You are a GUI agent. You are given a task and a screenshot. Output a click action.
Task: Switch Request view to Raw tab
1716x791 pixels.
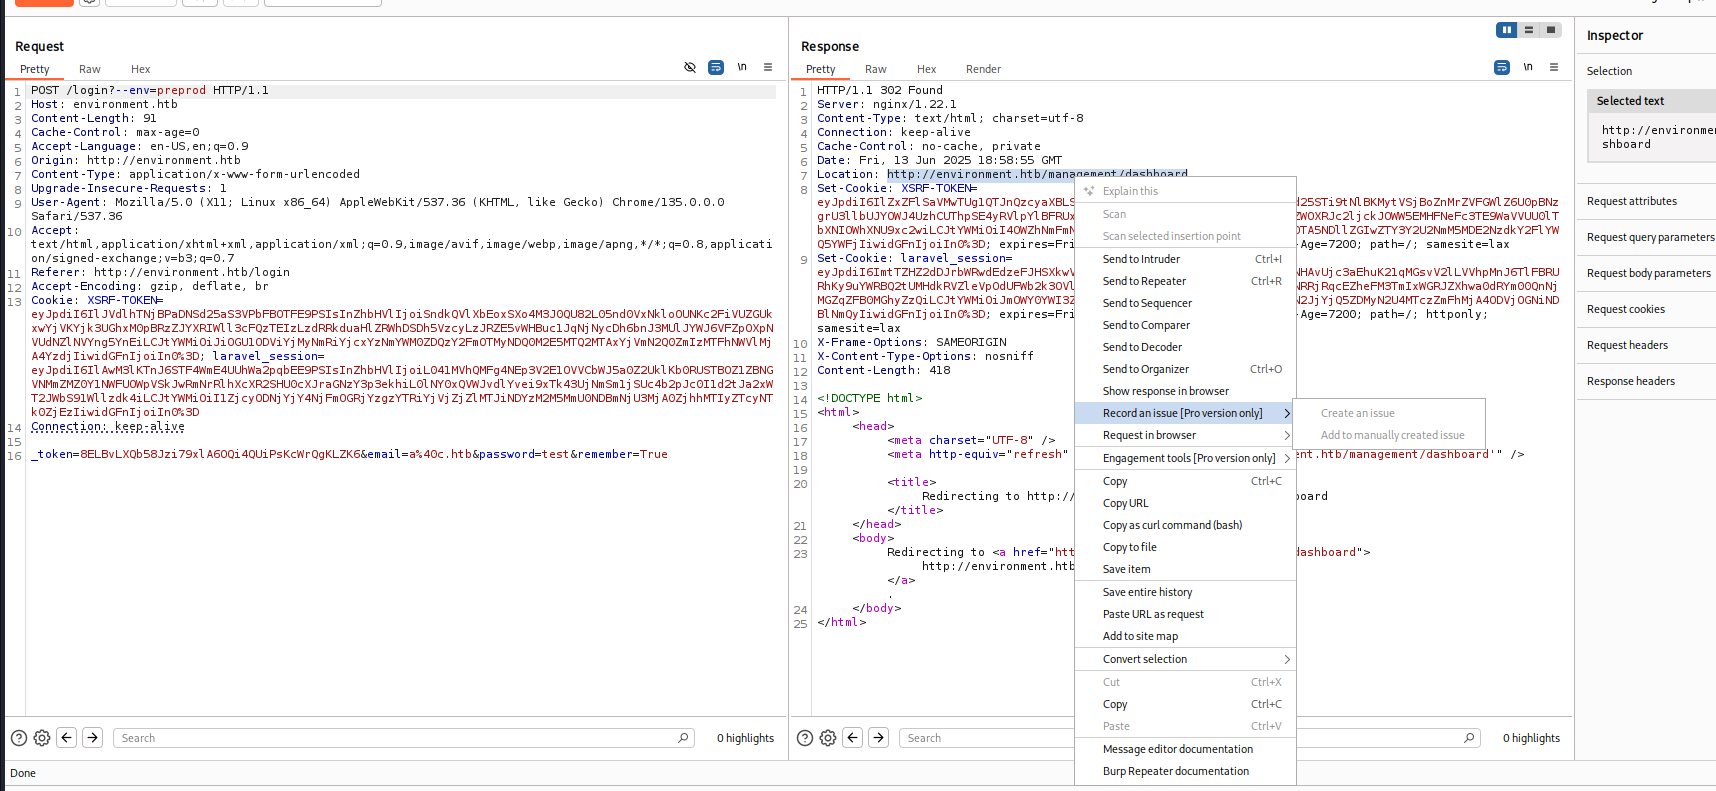tap(90, 69)
